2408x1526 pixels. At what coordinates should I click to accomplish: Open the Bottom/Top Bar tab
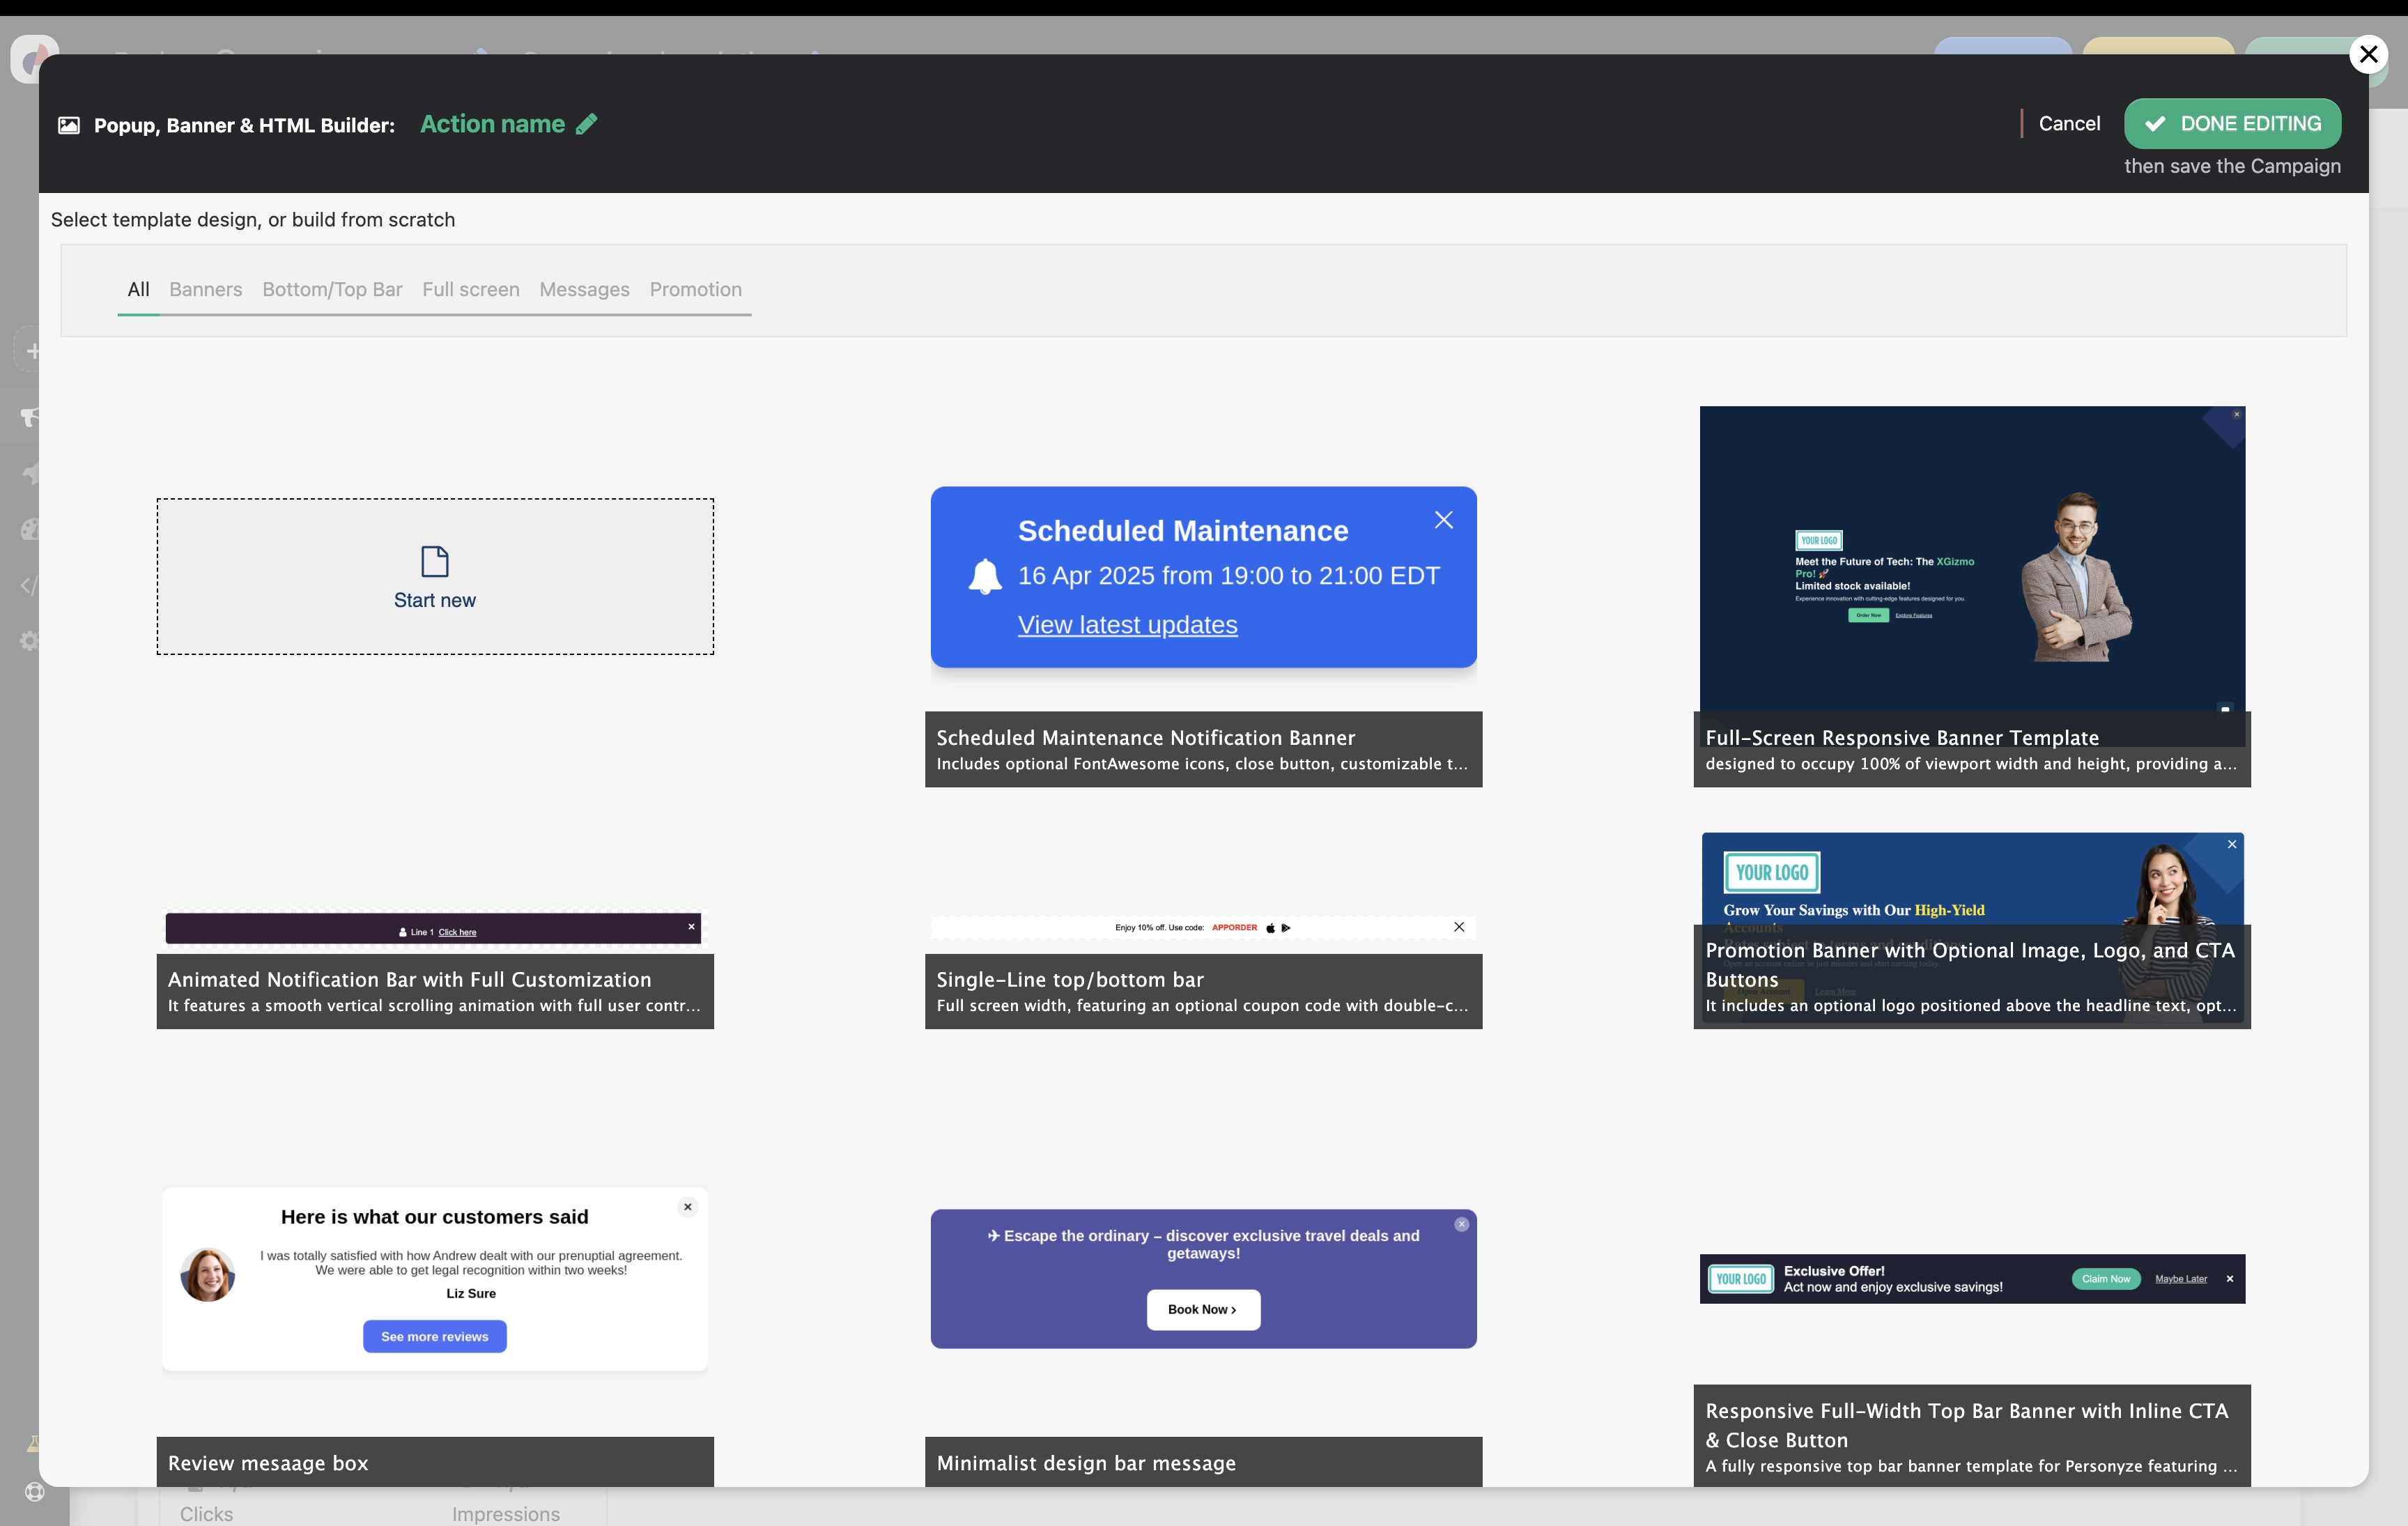[x=332, y=289]
